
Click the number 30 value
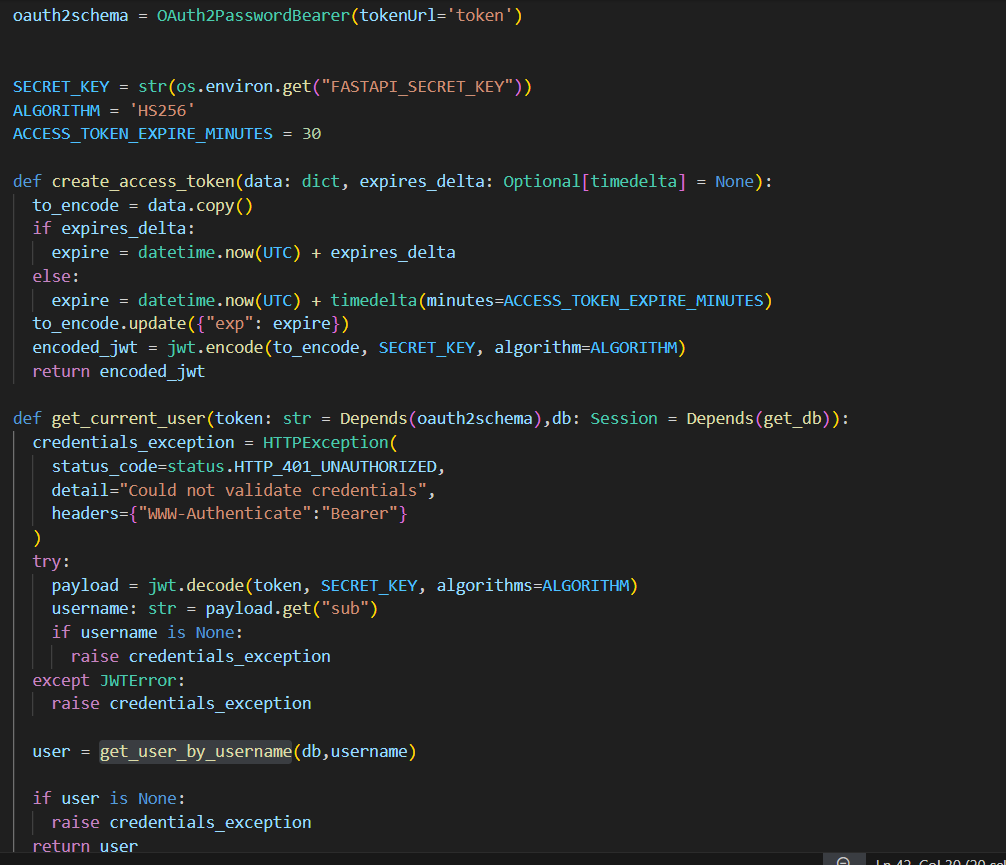pyautogui.click(x=311, y=133)
